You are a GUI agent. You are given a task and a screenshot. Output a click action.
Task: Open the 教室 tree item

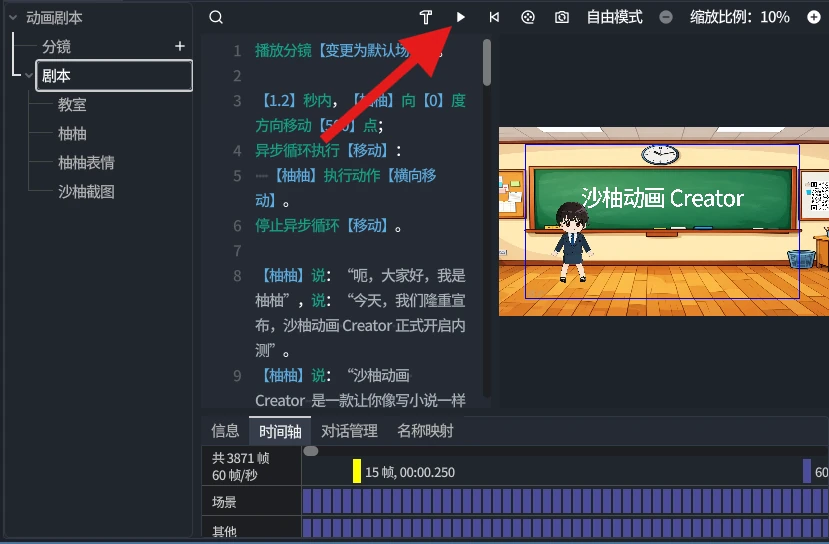coord(72,105)
